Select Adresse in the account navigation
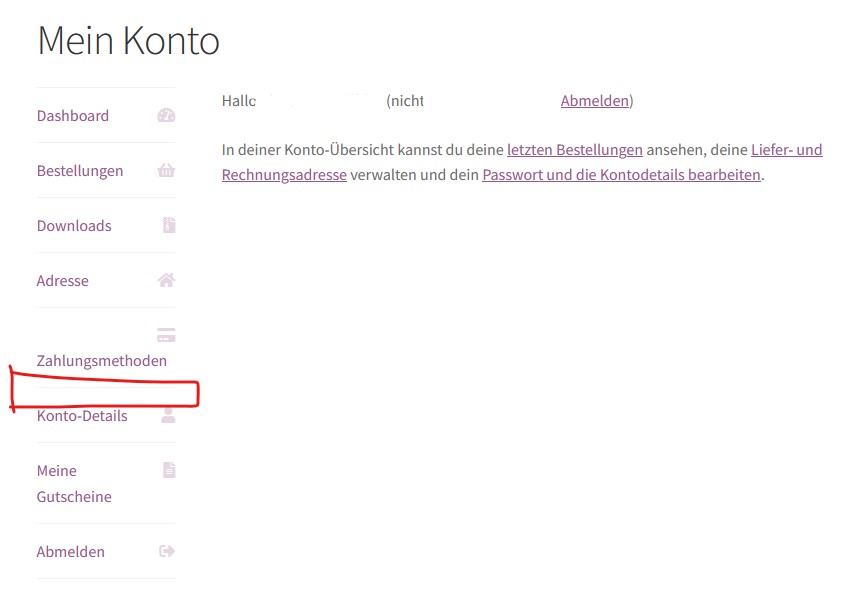This screenshot has height=592, width=849. pyautogui.click(x=63, y=281)
